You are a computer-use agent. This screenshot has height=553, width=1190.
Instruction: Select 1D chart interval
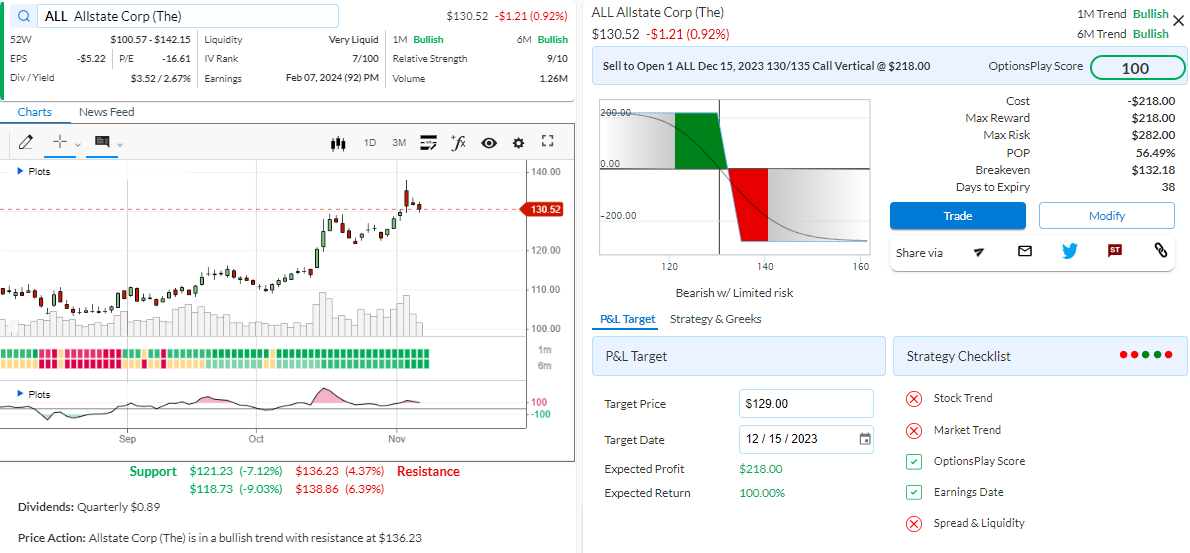pyautogui.click(x=370, y=143)
